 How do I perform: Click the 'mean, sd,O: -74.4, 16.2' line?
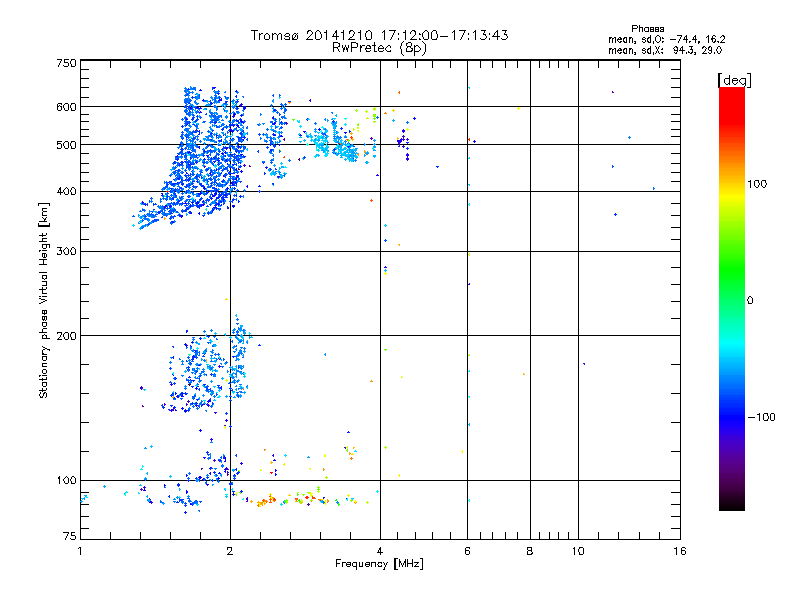(666, 39)
